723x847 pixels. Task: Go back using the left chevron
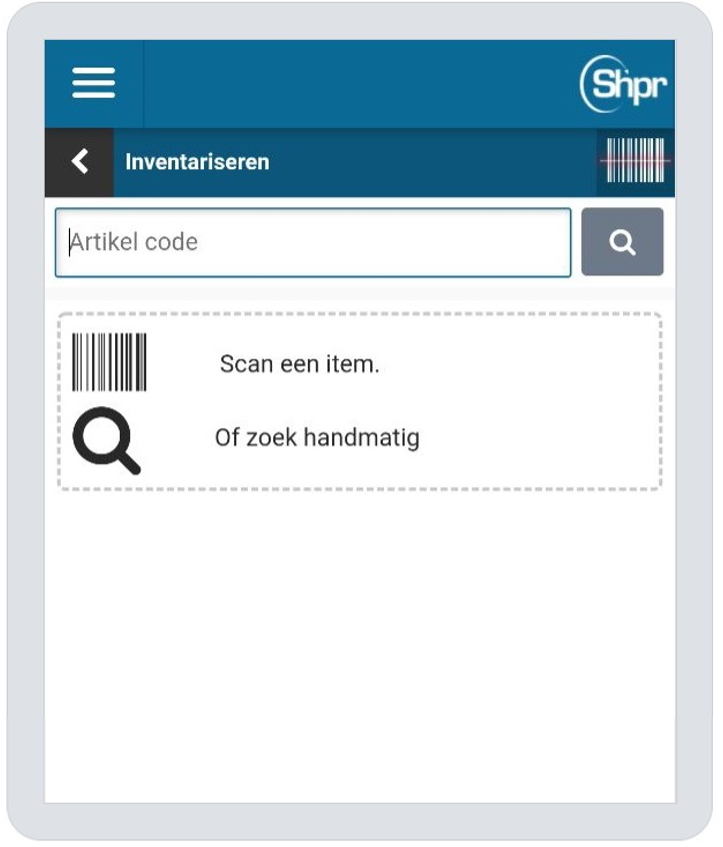point(79,161)
